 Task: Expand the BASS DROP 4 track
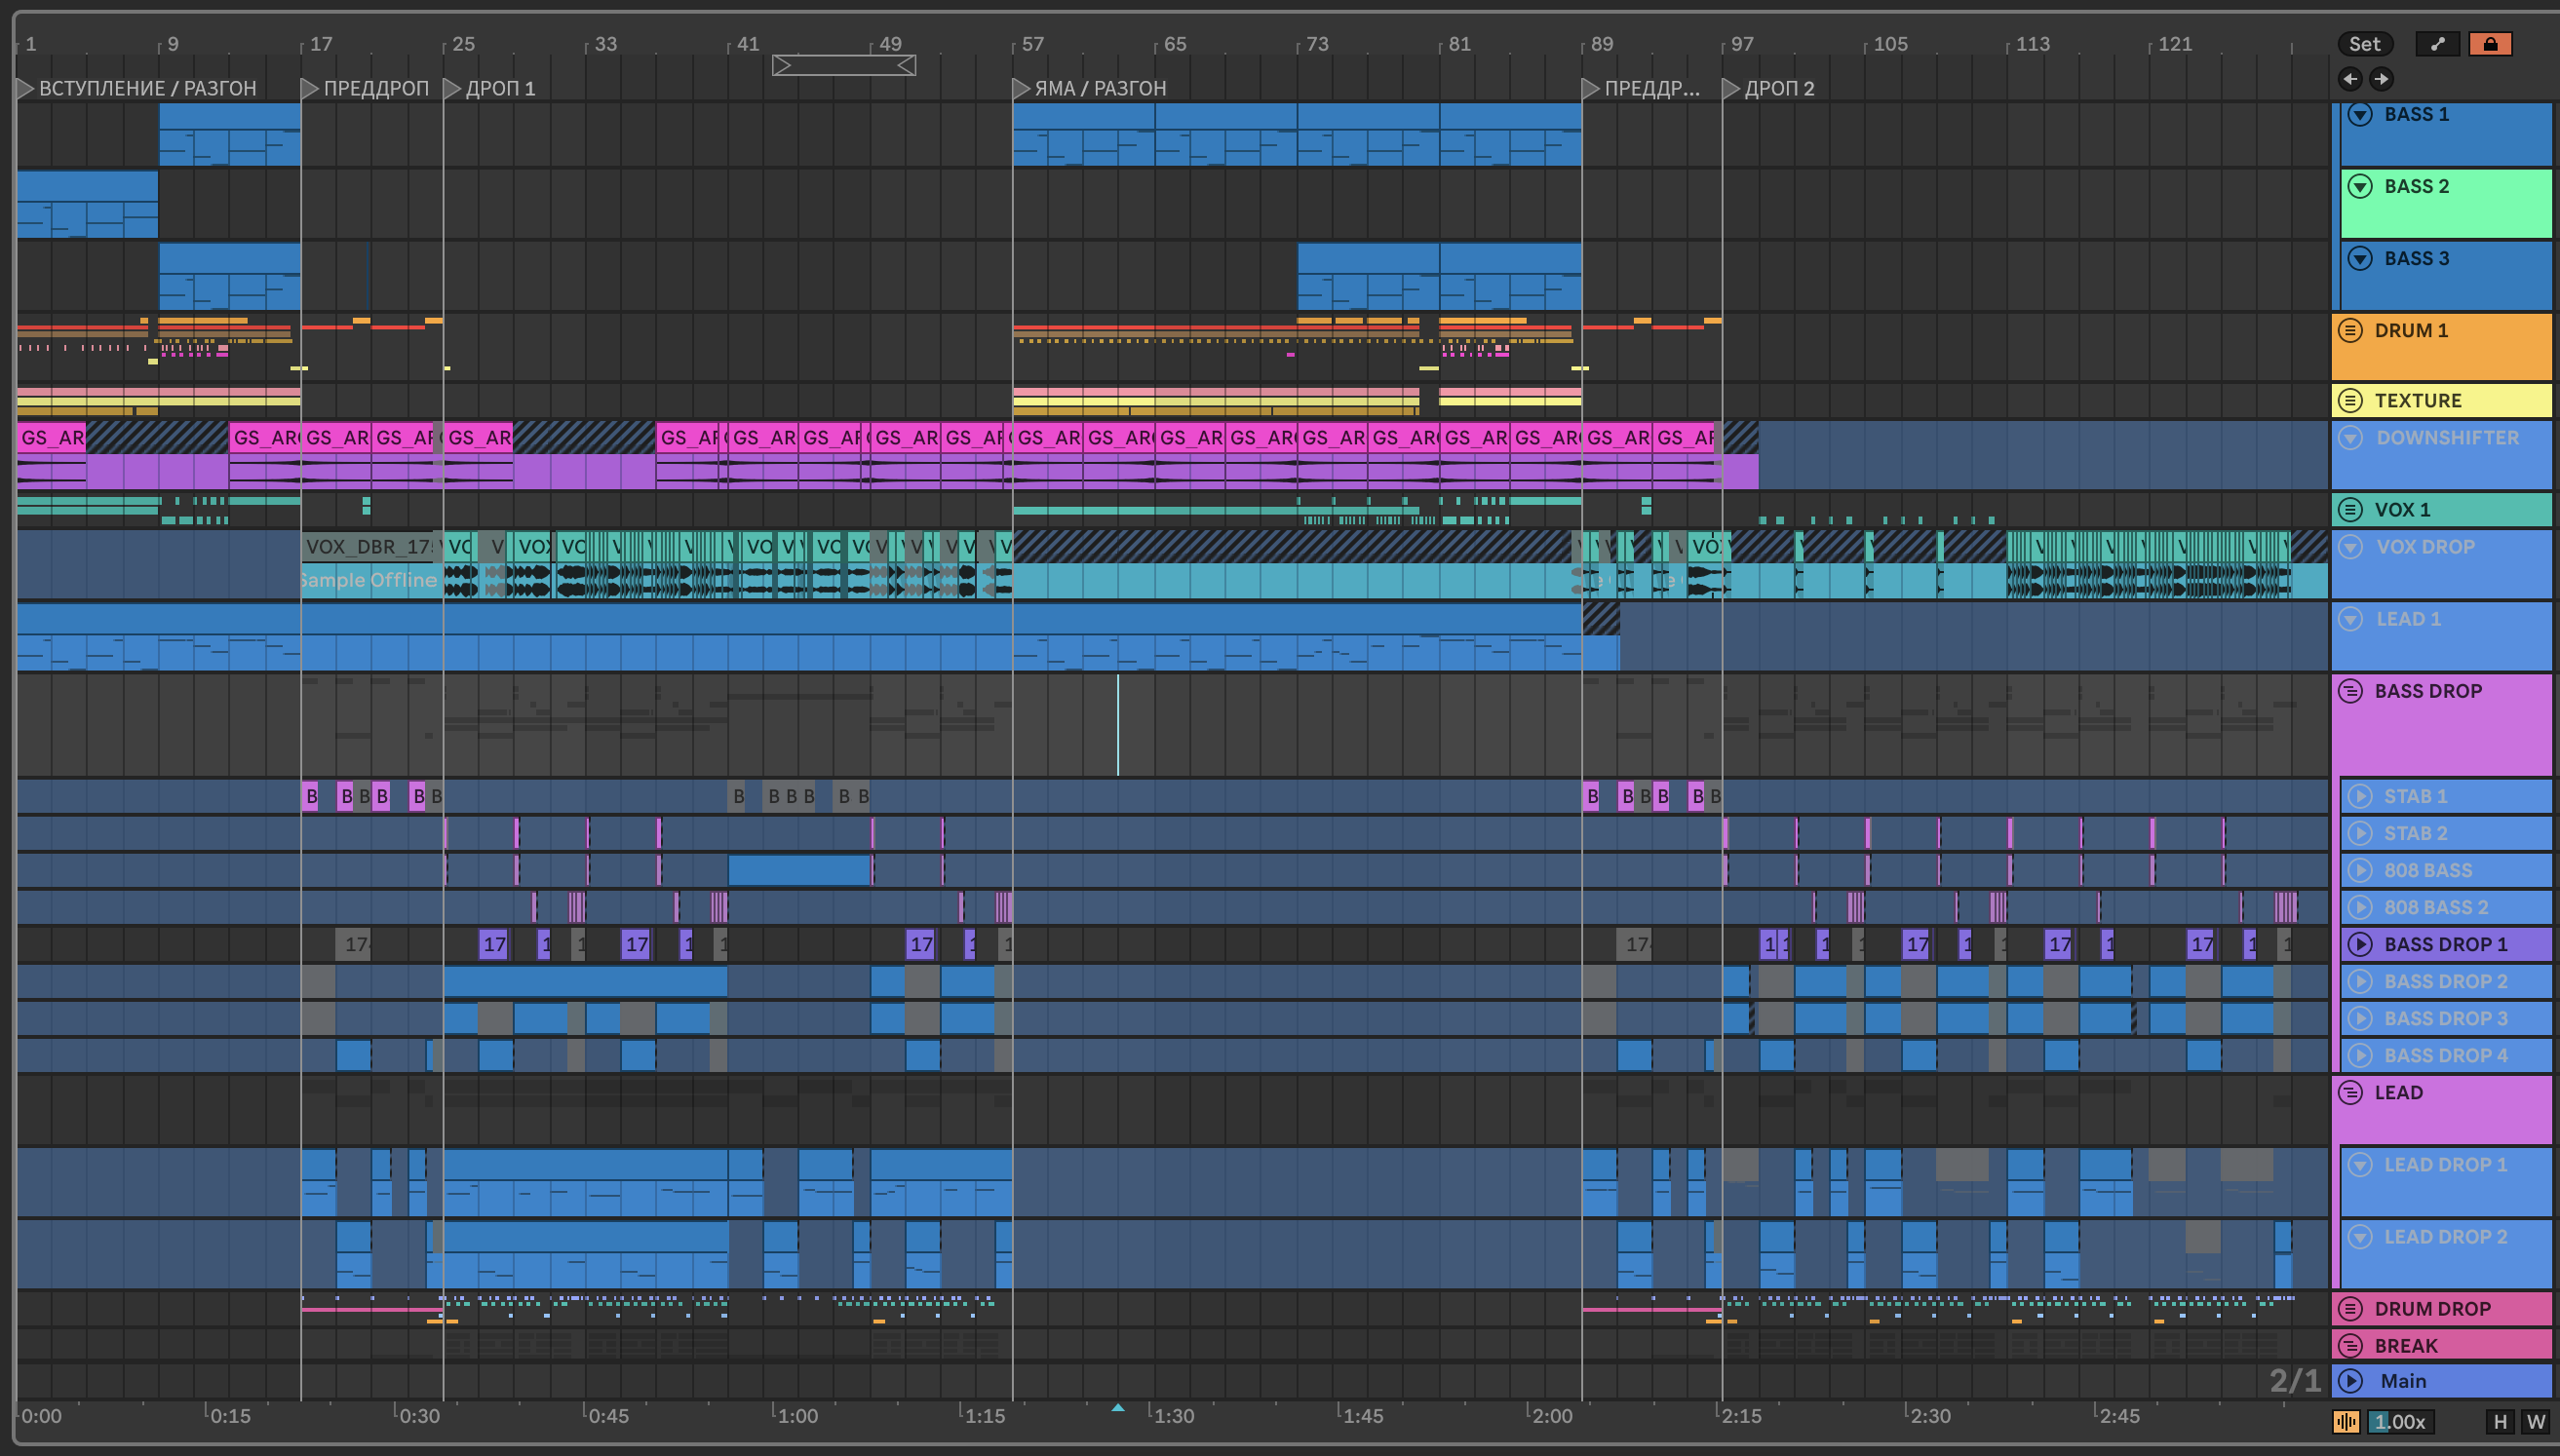(2360, 1055)
